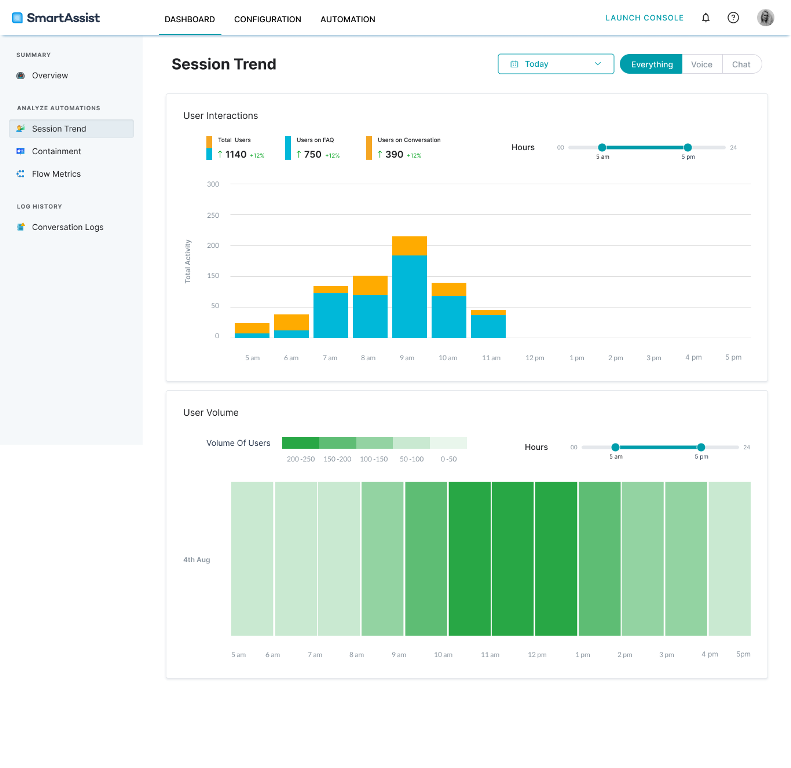Image resolution: width=791 pixels, height=768 pixels.
Task: Click the User Interactions card title
Action: (x=220, y=116)
